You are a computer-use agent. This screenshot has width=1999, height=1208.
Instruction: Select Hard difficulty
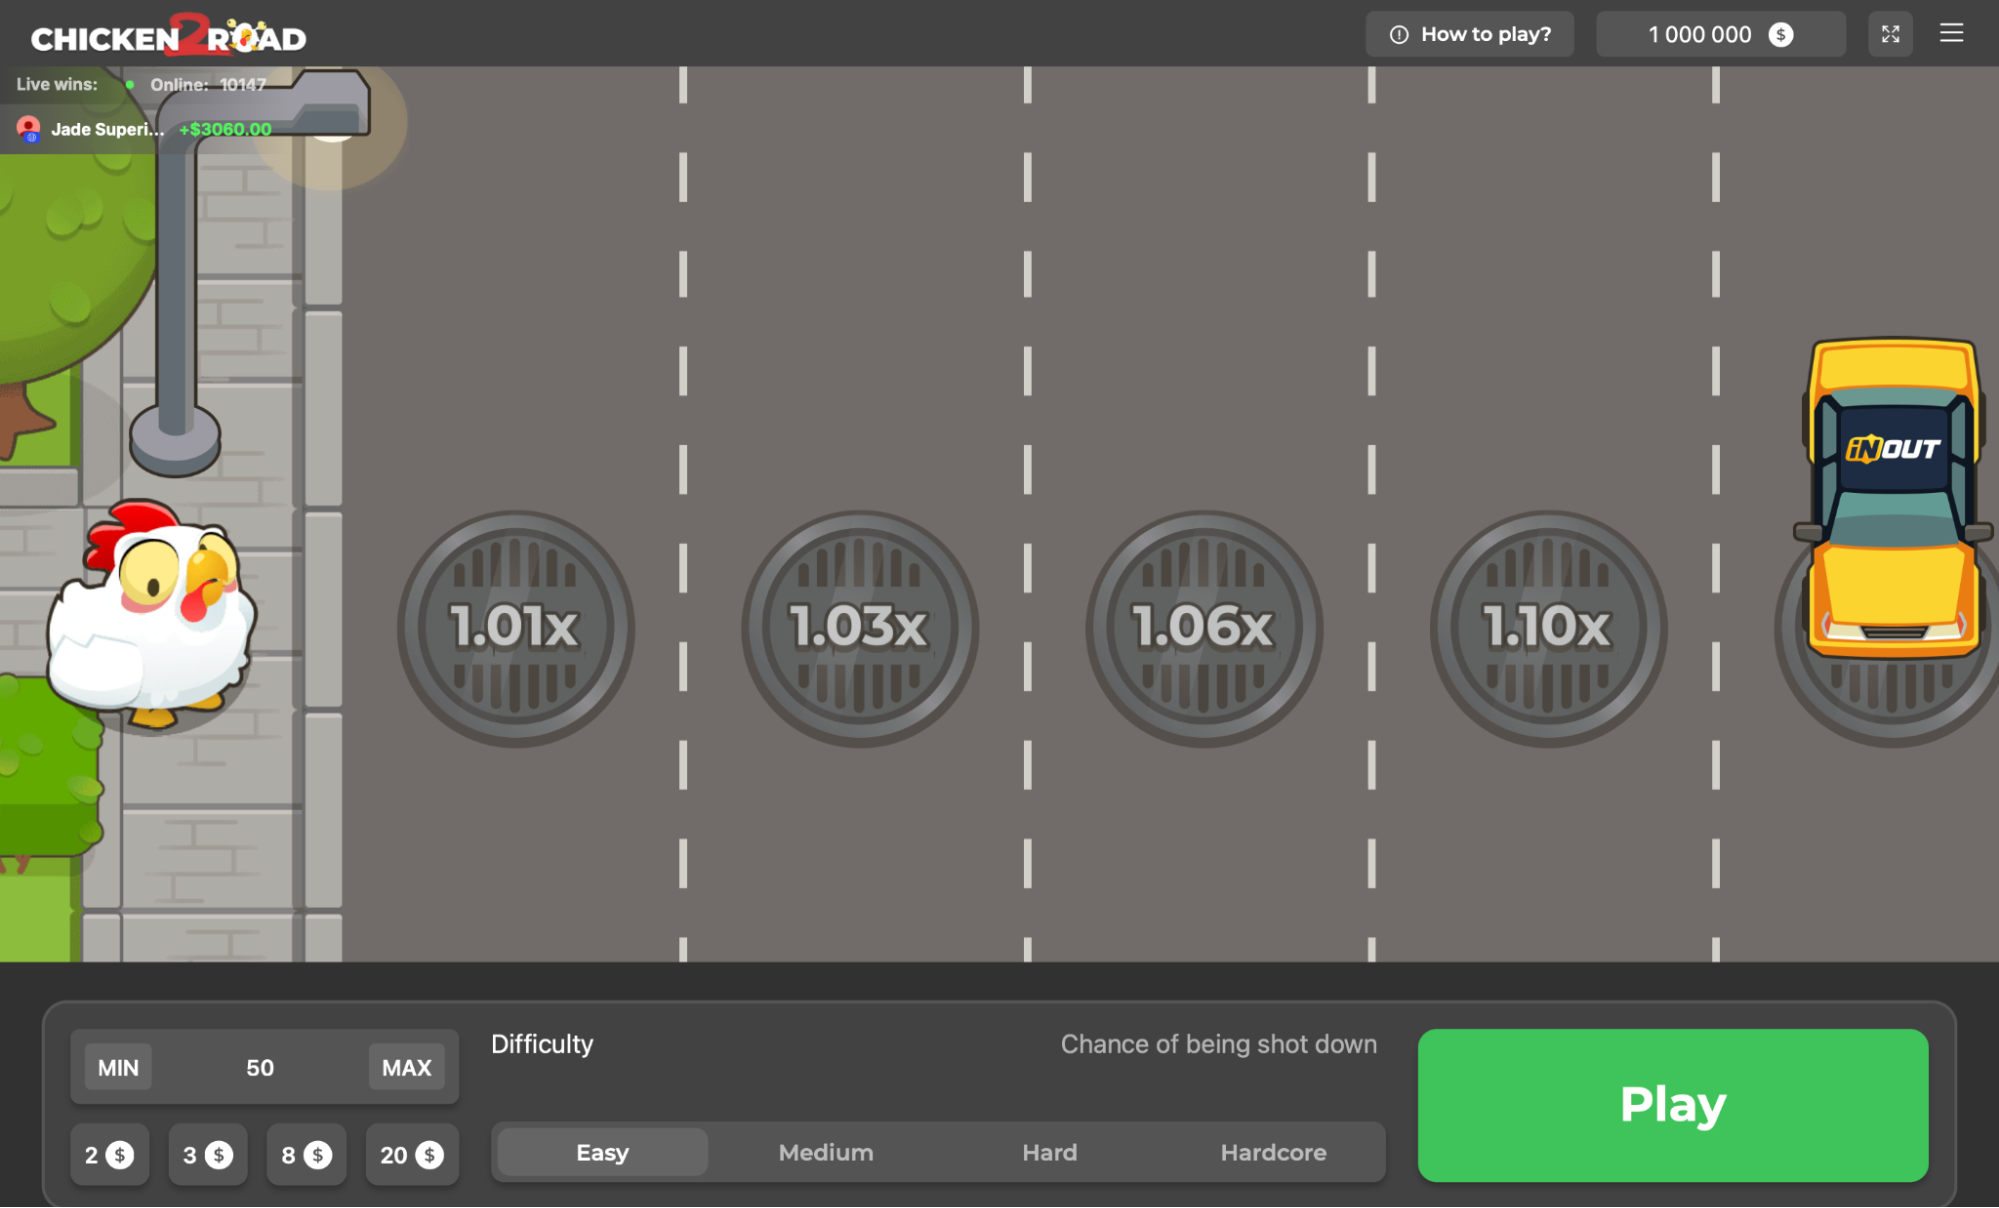click(1050, 1152)
